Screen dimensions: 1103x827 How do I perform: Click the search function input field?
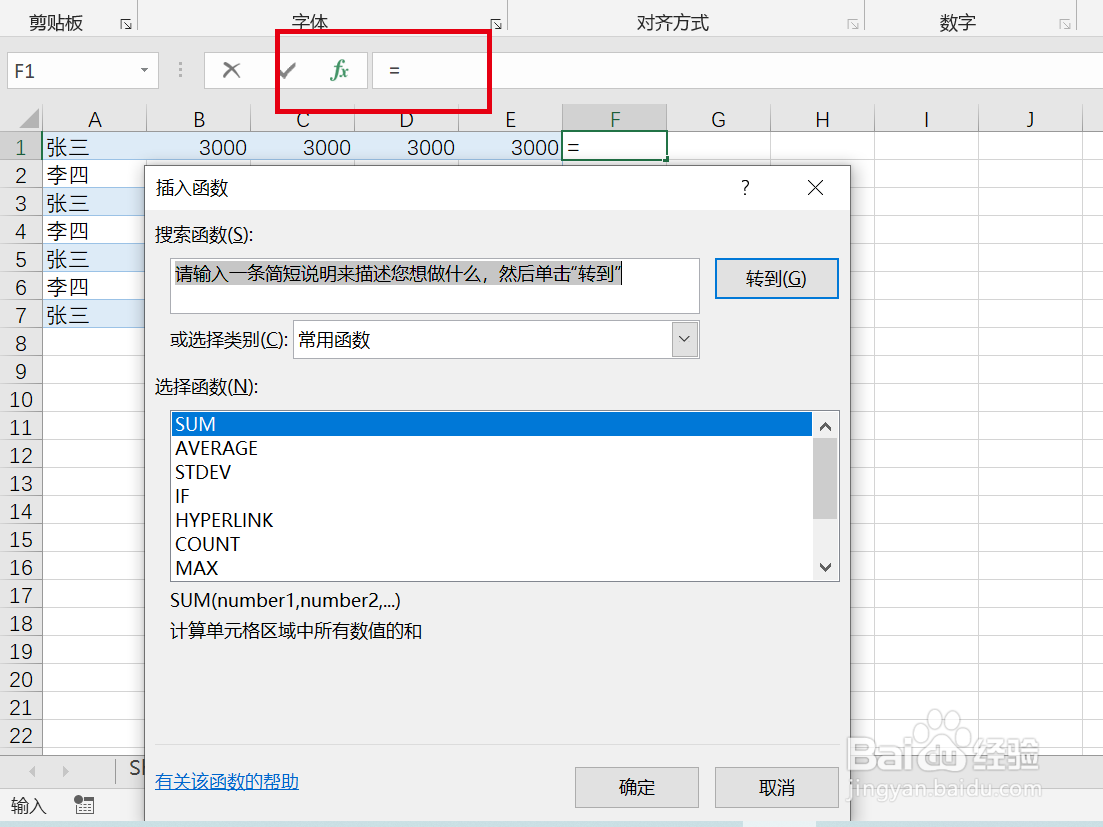(434, 284)
